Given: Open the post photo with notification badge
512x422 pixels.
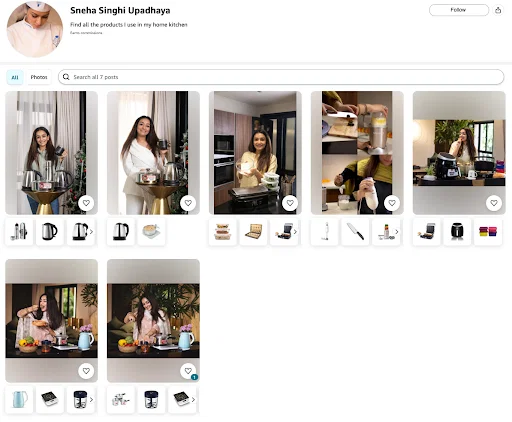Looking at the screenshot, I should (153, 321).
